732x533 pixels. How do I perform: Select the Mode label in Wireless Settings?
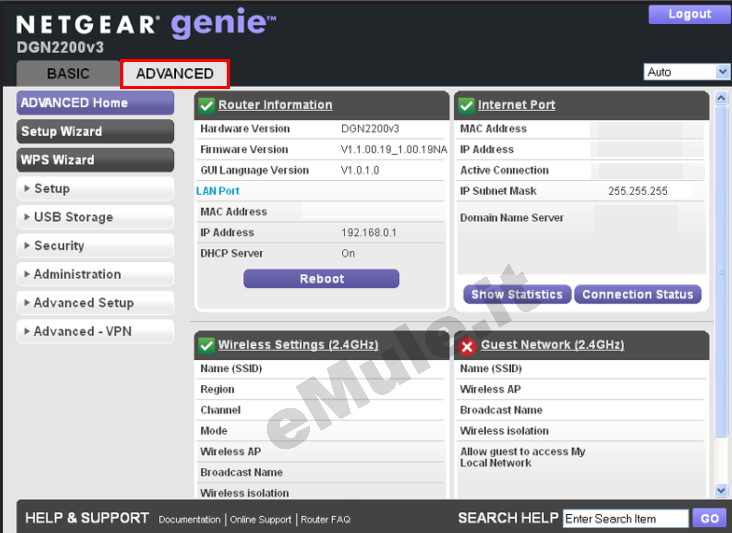214,431
